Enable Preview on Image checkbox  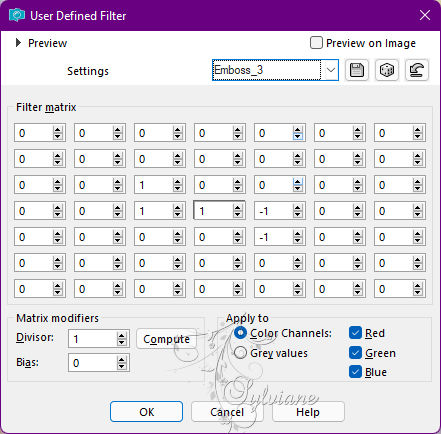point(316,43)
